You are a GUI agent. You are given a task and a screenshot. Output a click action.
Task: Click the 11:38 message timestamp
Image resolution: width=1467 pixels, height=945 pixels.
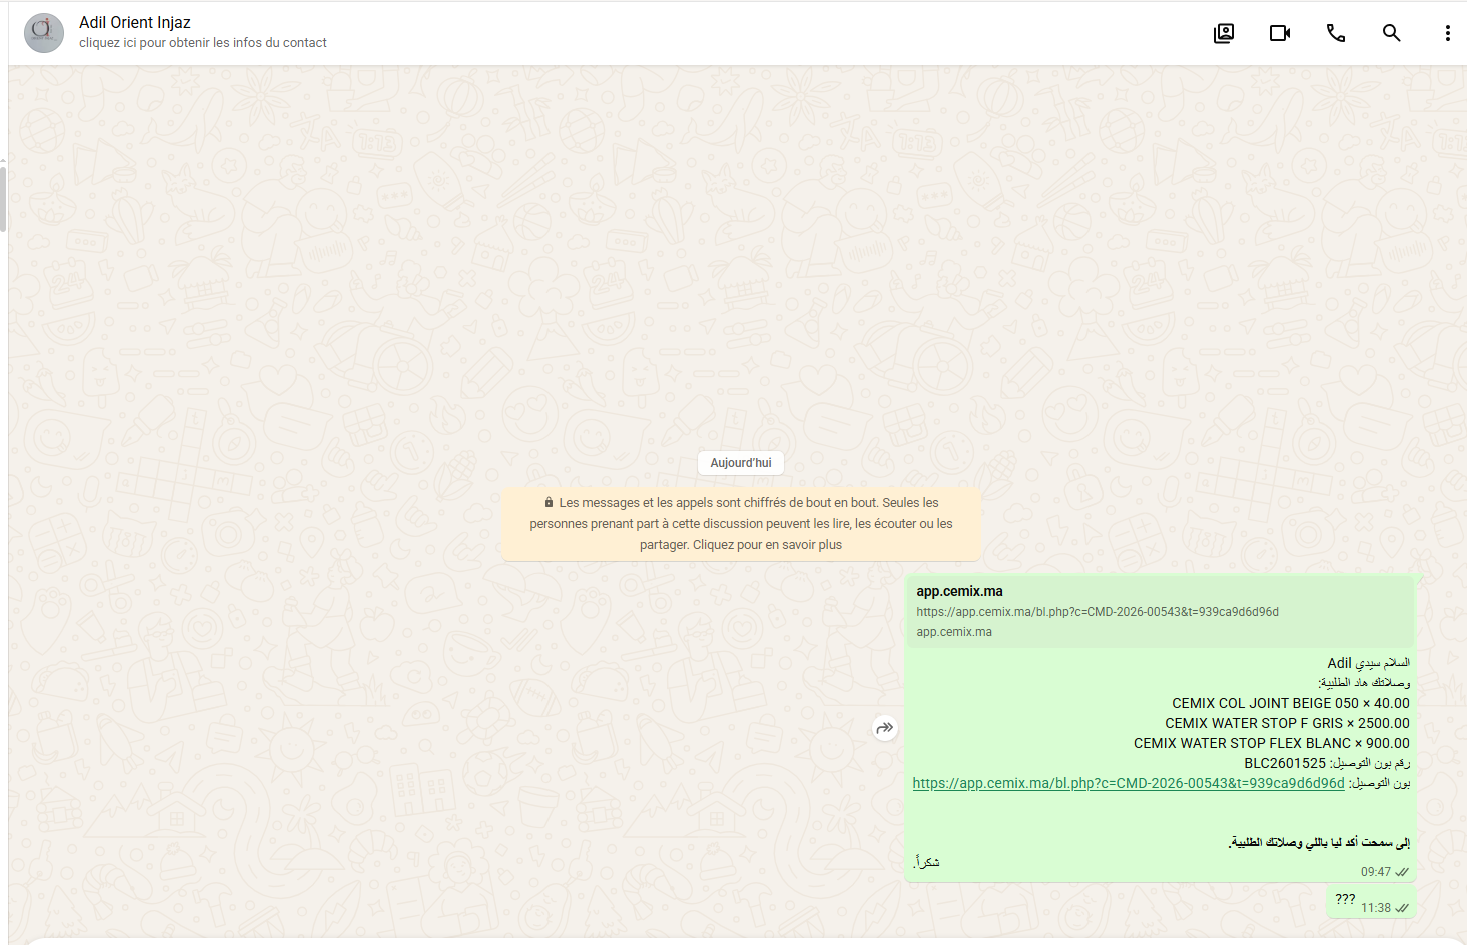pos(1376,908)
